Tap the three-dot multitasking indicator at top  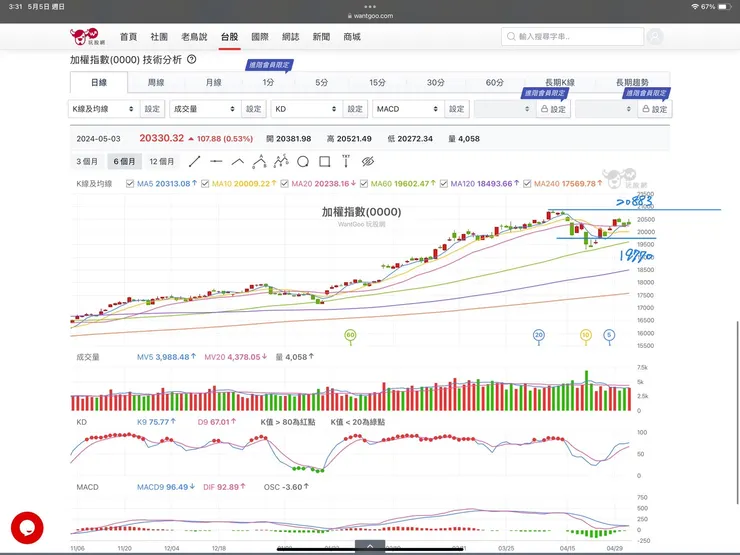370,7
